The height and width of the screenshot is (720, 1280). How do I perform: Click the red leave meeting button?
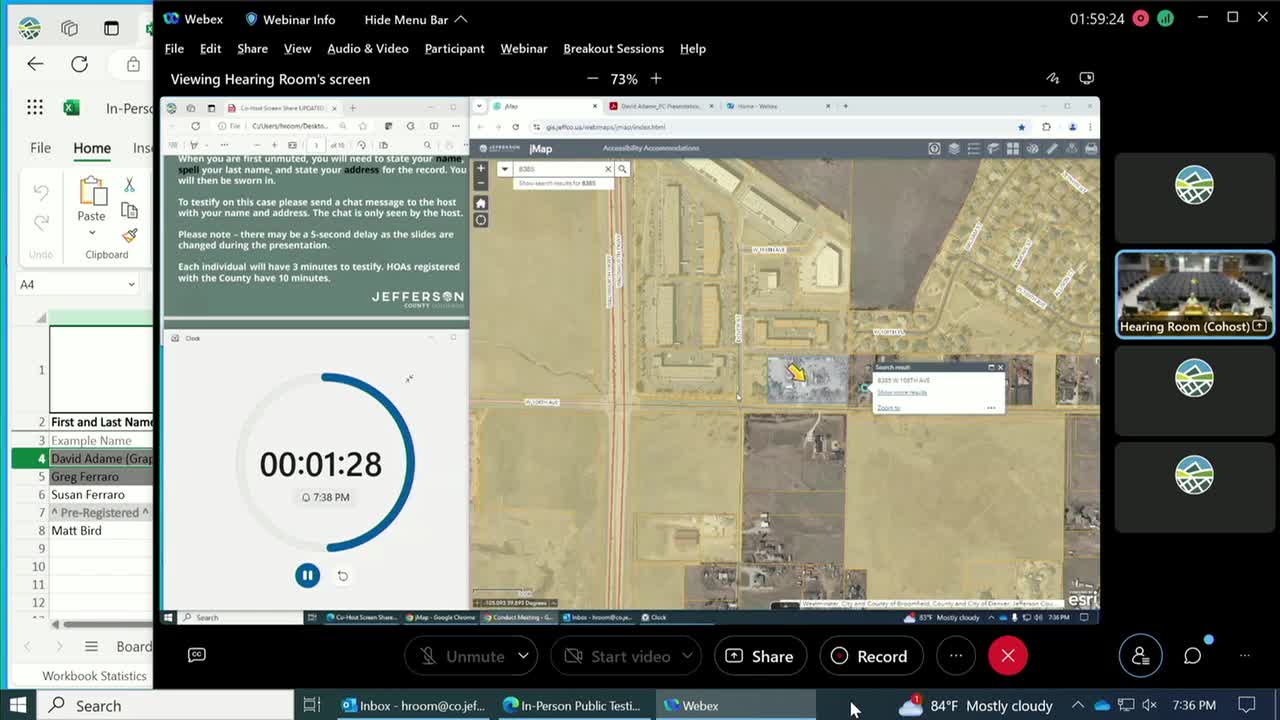1007,656
